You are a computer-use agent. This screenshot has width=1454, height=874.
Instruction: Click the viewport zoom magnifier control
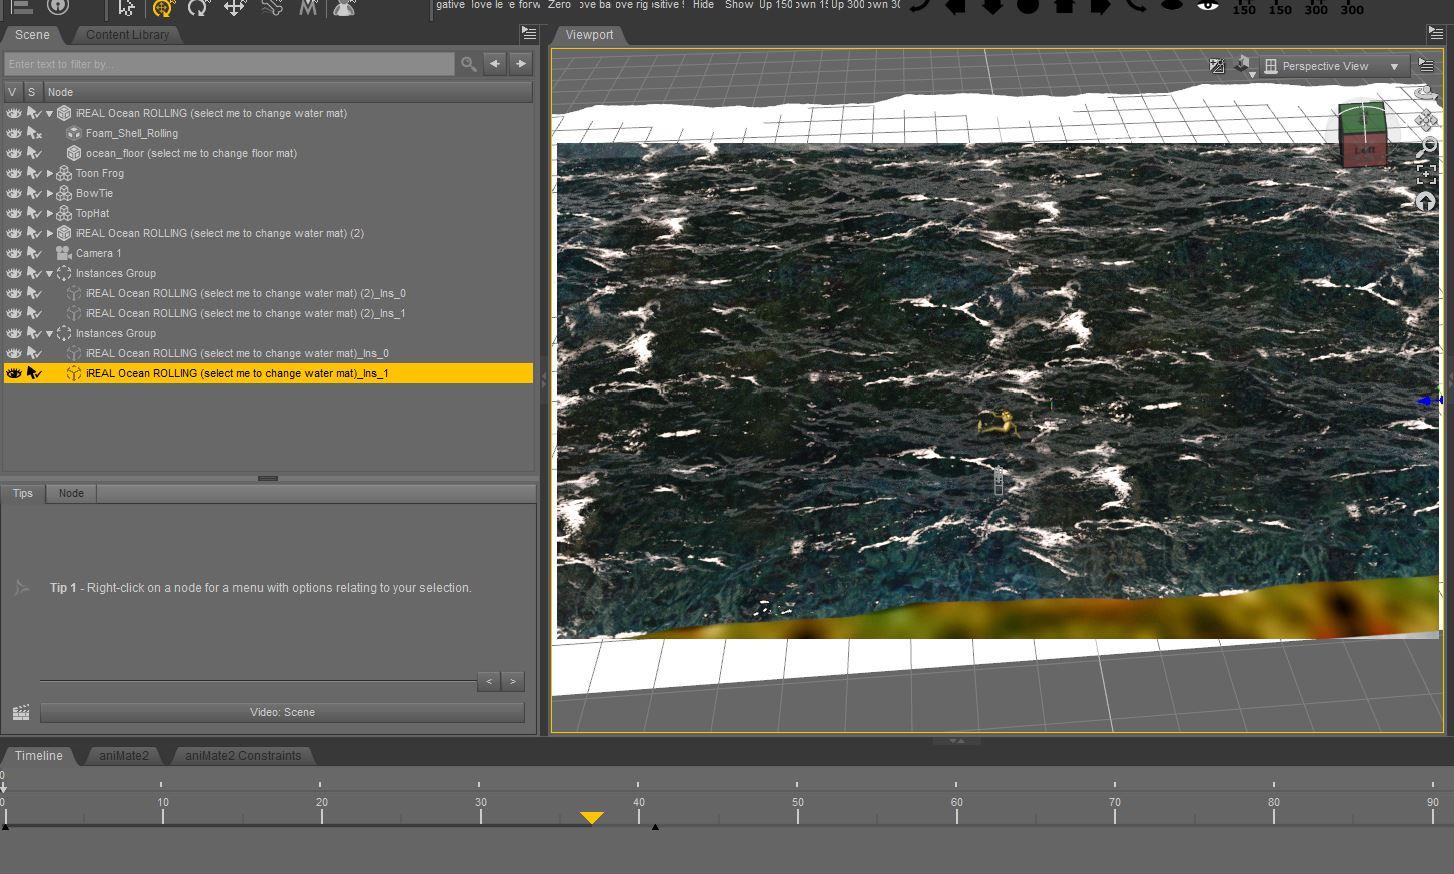coord(1427,148)
